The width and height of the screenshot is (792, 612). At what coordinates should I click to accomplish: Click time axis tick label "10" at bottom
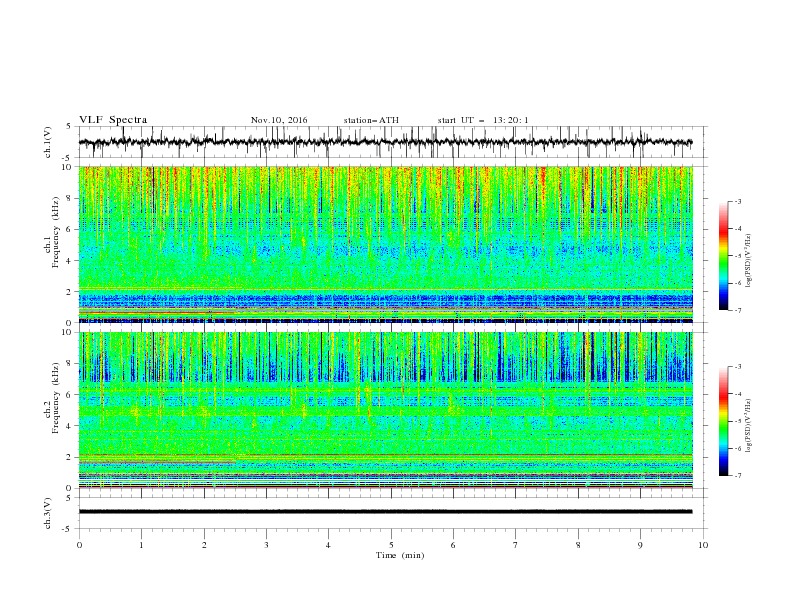point(703,545)
